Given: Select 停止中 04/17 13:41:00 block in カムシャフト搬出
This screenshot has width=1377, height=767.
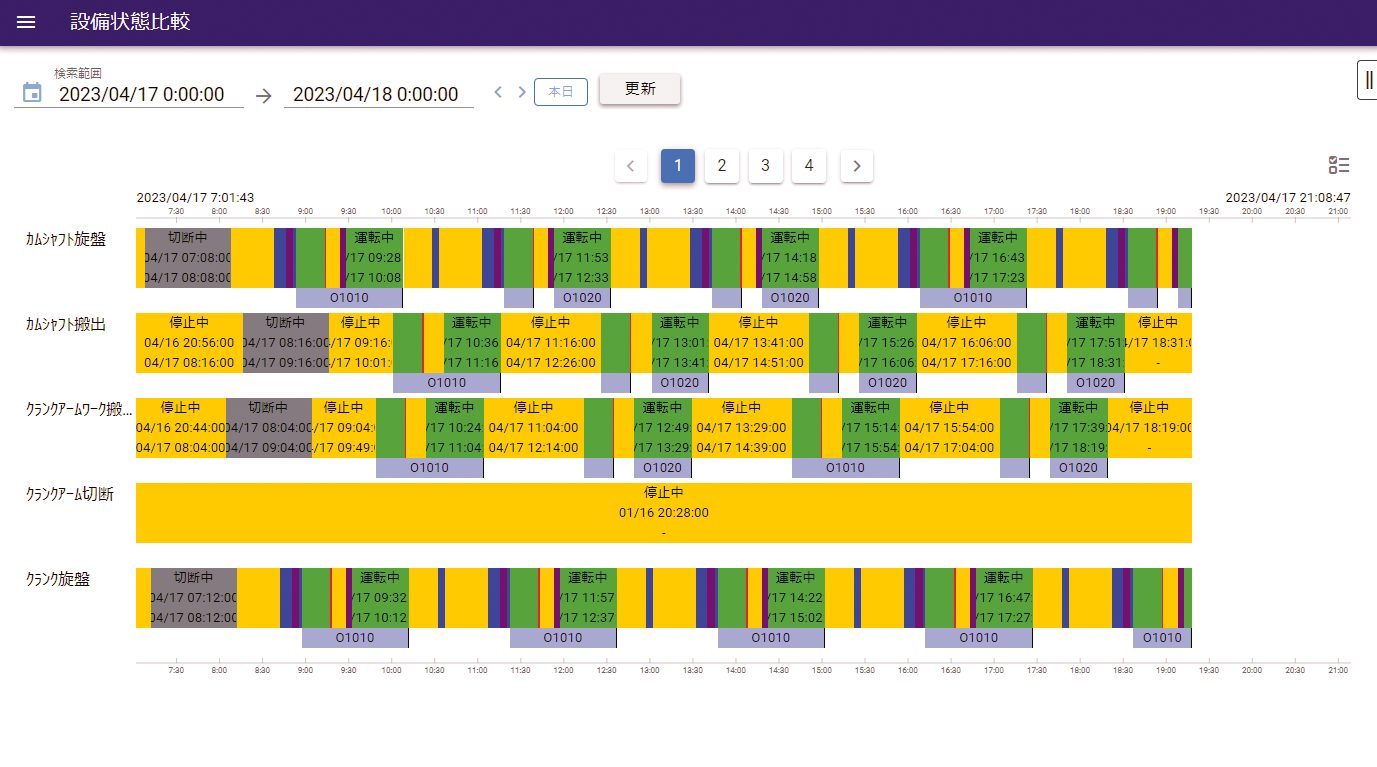Looking at the screenshot, I should pyautogui.click(x=759, y=343).
